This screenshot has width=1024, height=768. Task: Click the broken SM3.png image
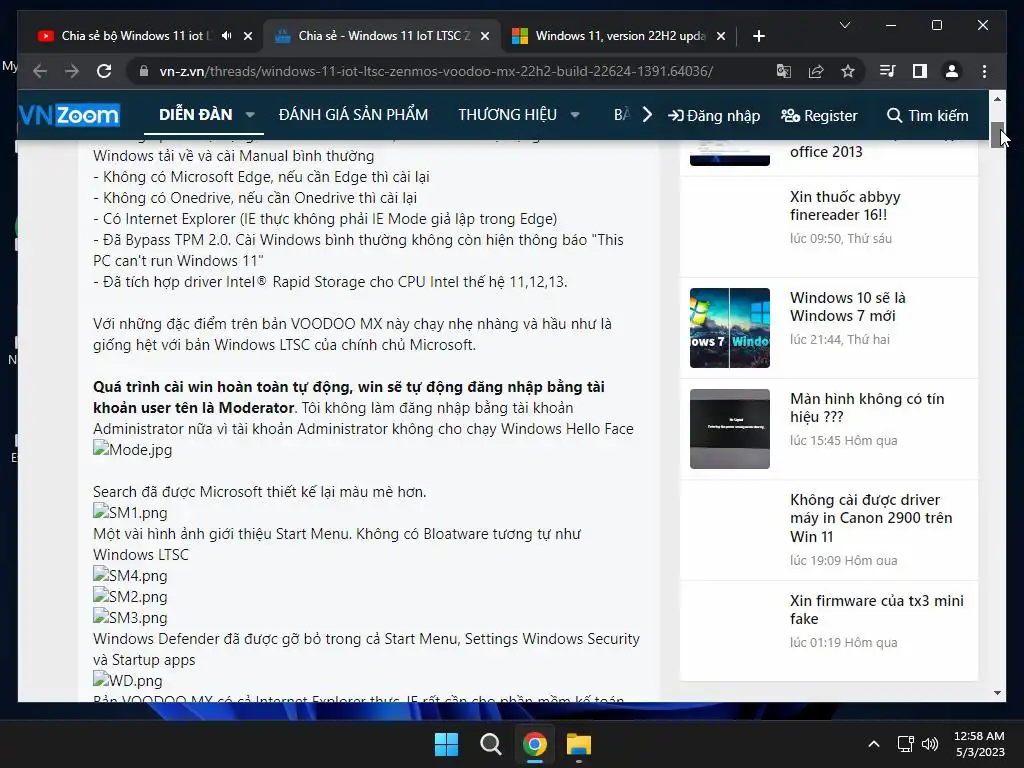(x=130, y=617)
